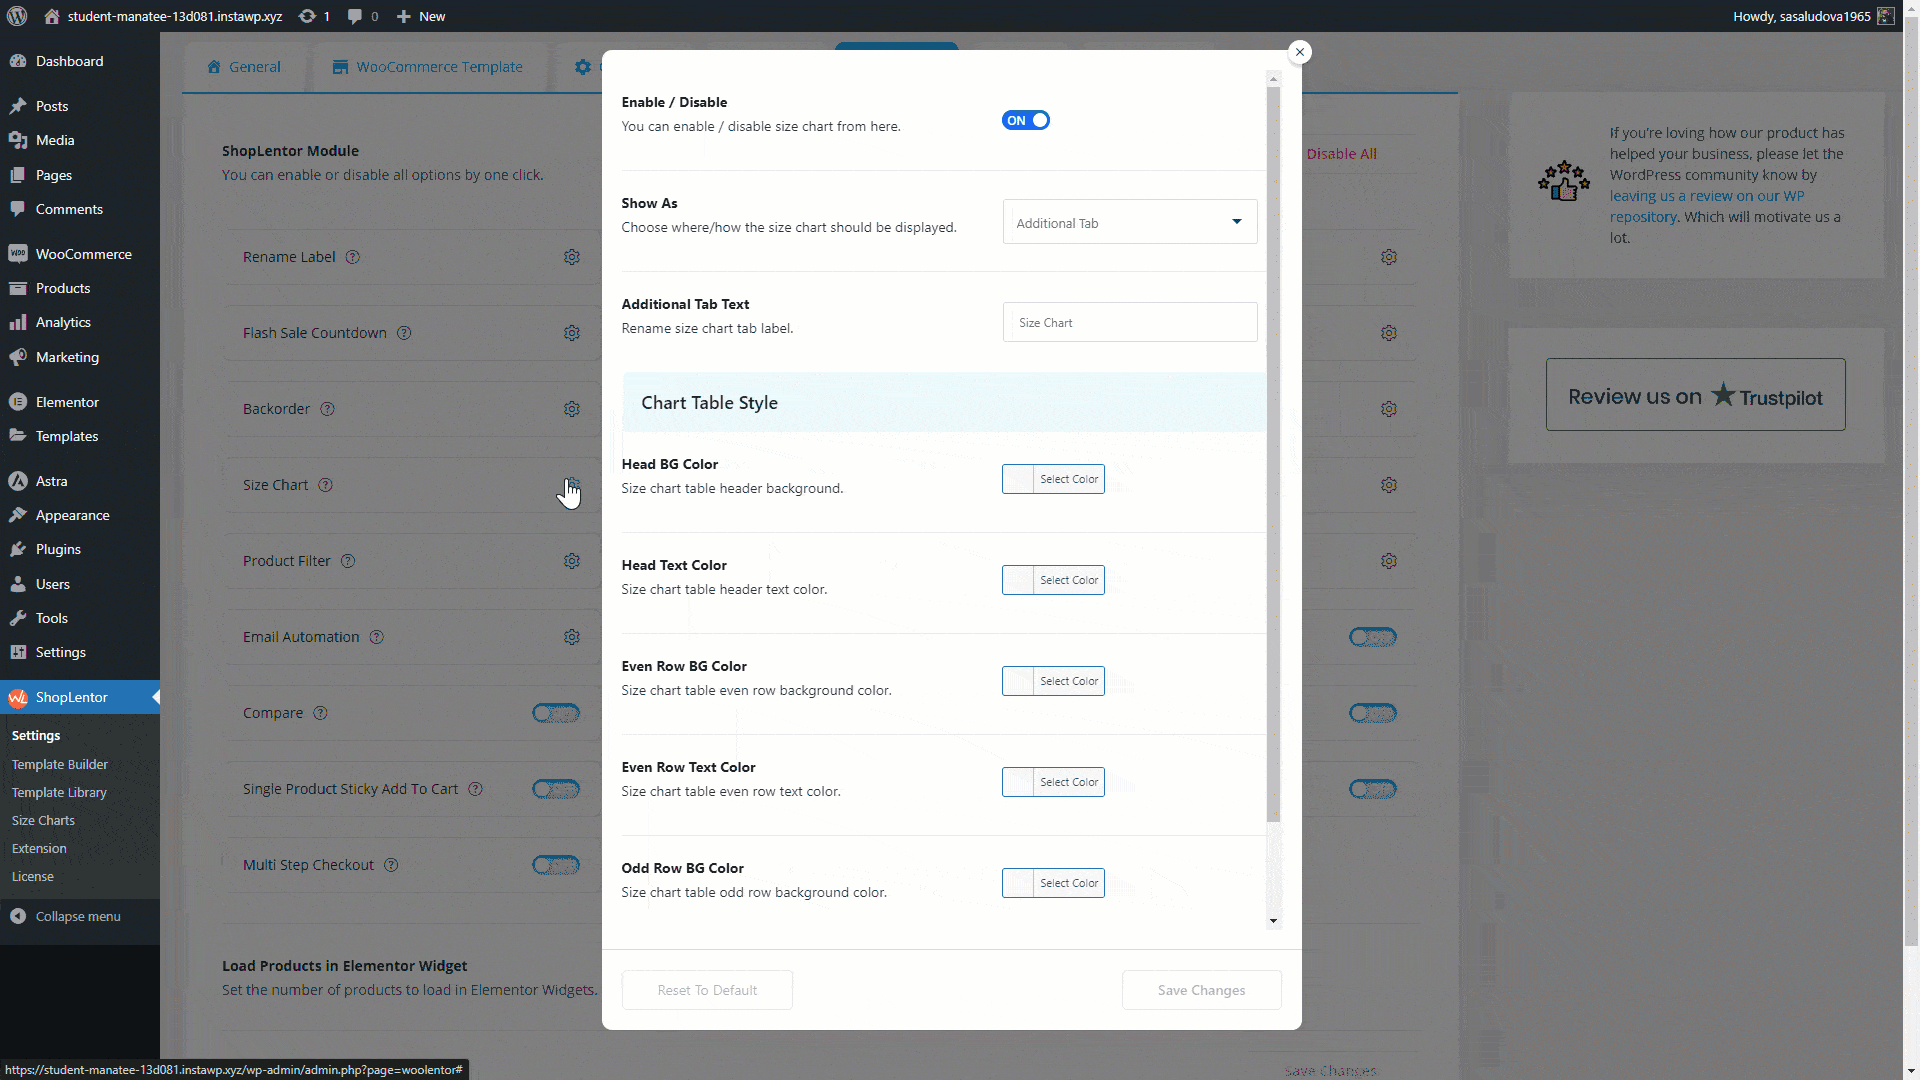Open the Flash Sale Countdown settings gear
Image resolution: width=1920 pixels, height=1080 pixels.
click(x=571, y=333)
